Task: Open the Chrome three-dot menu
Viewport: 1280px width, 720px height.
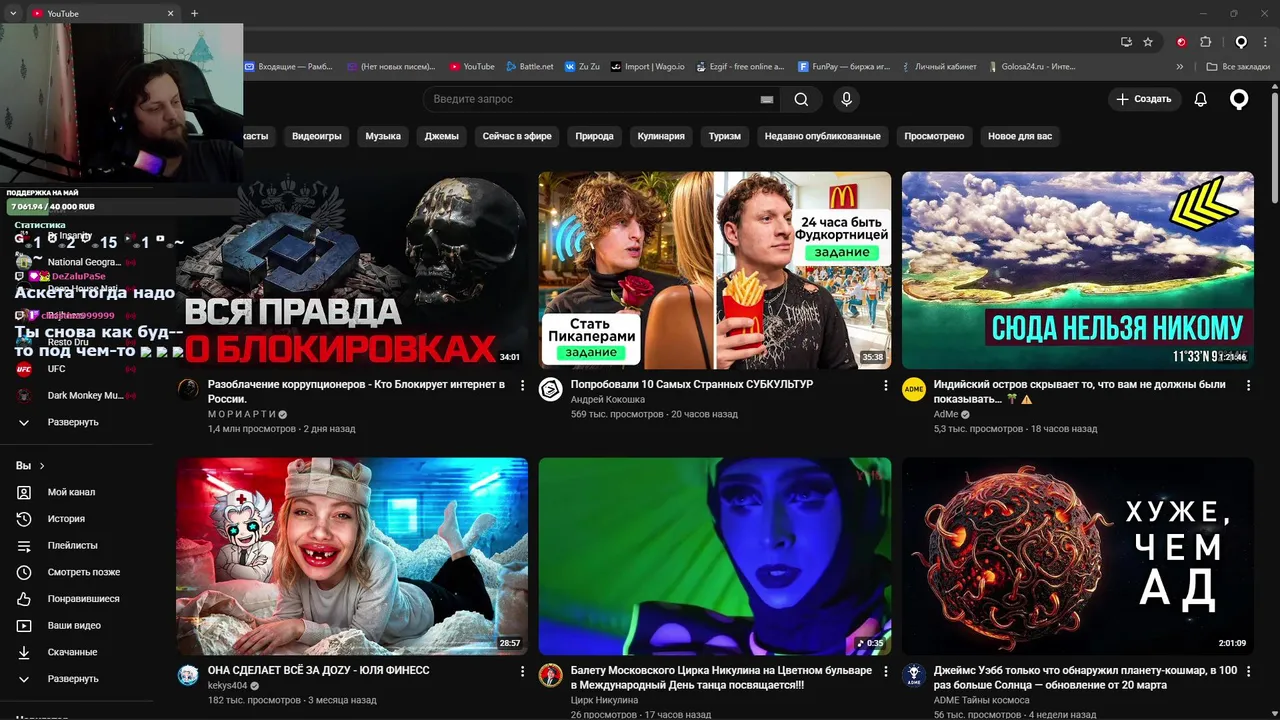Action: pyautogui.click(x=1265, y=42)
